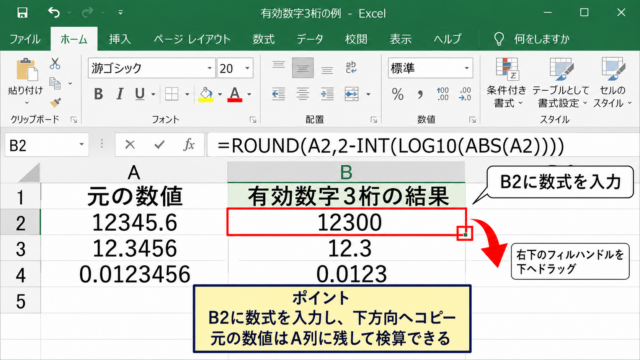
Task: Click 何をしますか search box
Action: click(x=532, y=39)
